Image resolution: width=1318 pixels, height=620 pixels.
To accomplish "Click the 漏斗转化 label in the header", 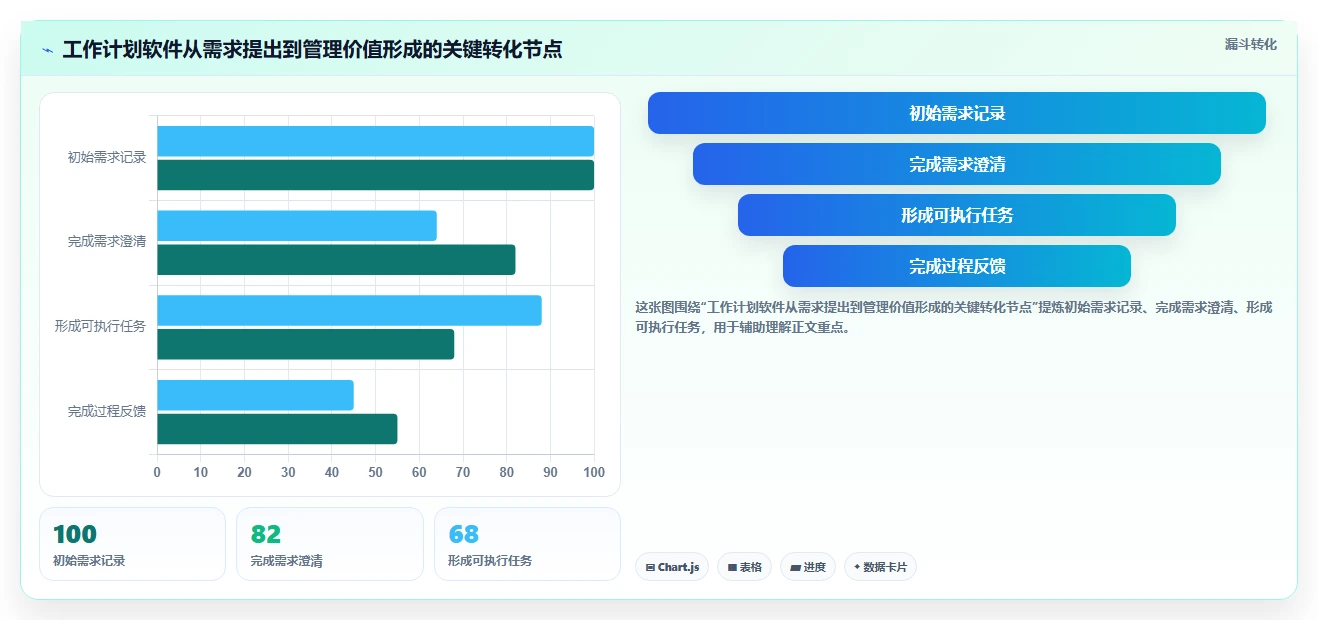I will click(1250, 44).
